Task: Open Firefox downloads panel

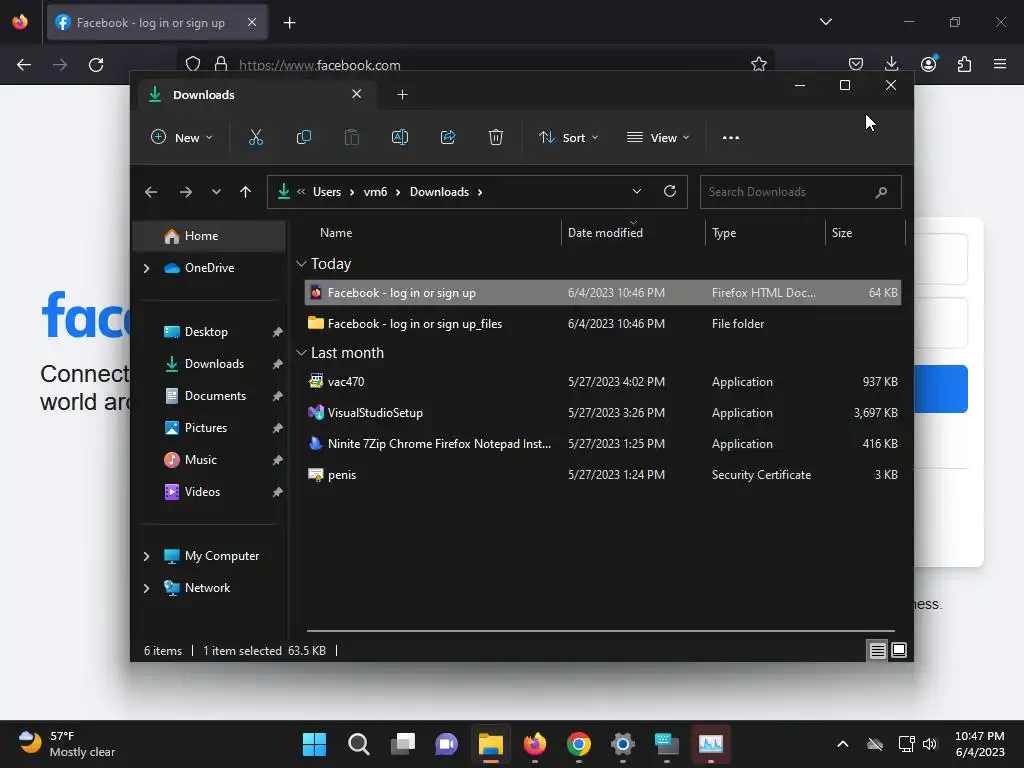Action: point(891,64)
